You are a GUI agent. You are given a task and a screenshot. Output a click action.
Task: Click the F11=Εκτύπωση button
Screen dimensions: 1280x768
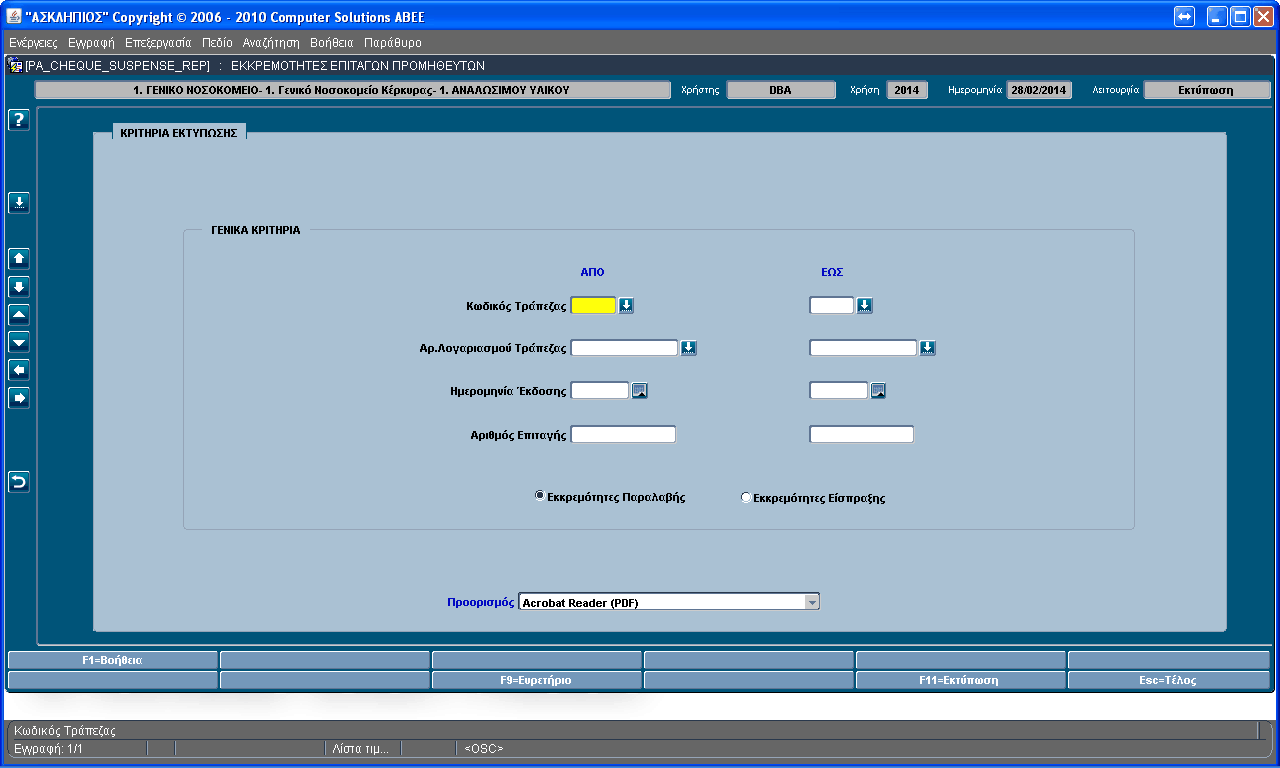[960, 680]
